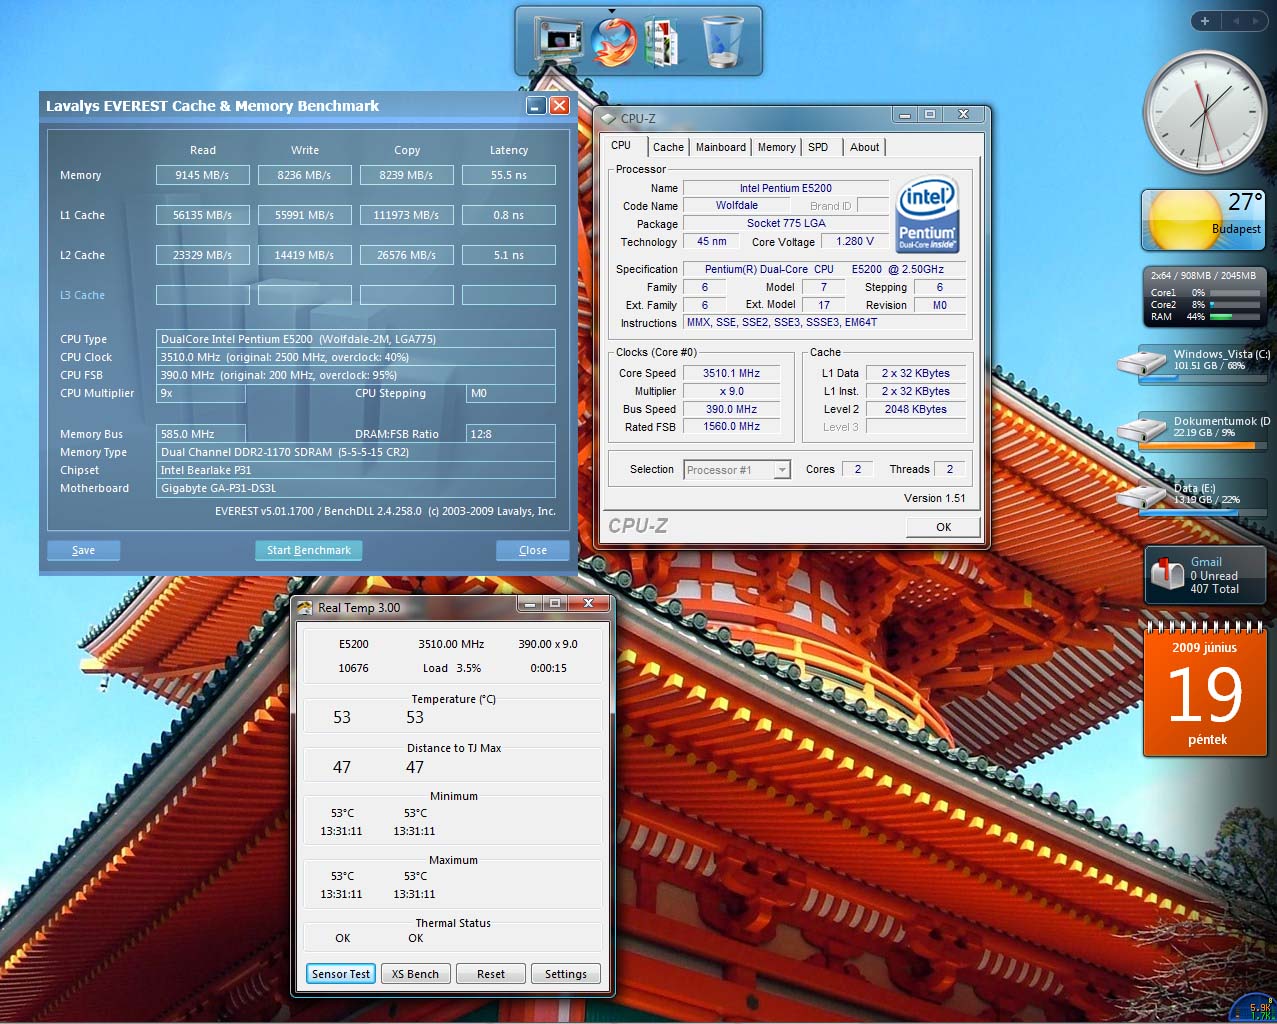Open the Processor #1 selection dropdown

click(737, 469)
